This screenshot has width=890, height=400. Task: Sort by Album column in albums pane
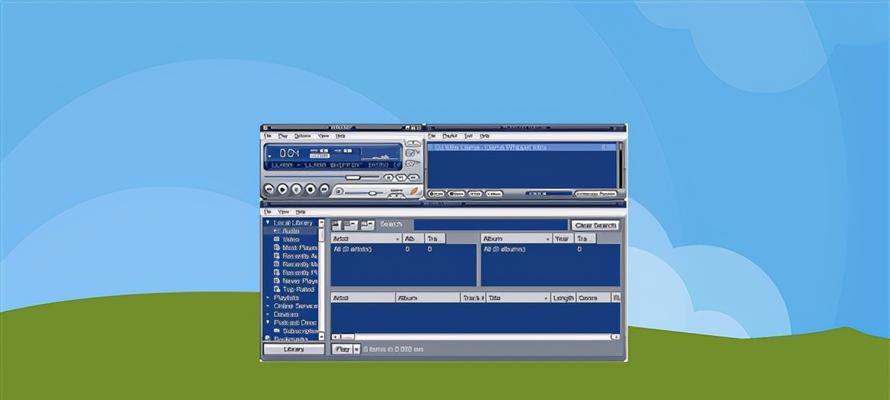517,239
